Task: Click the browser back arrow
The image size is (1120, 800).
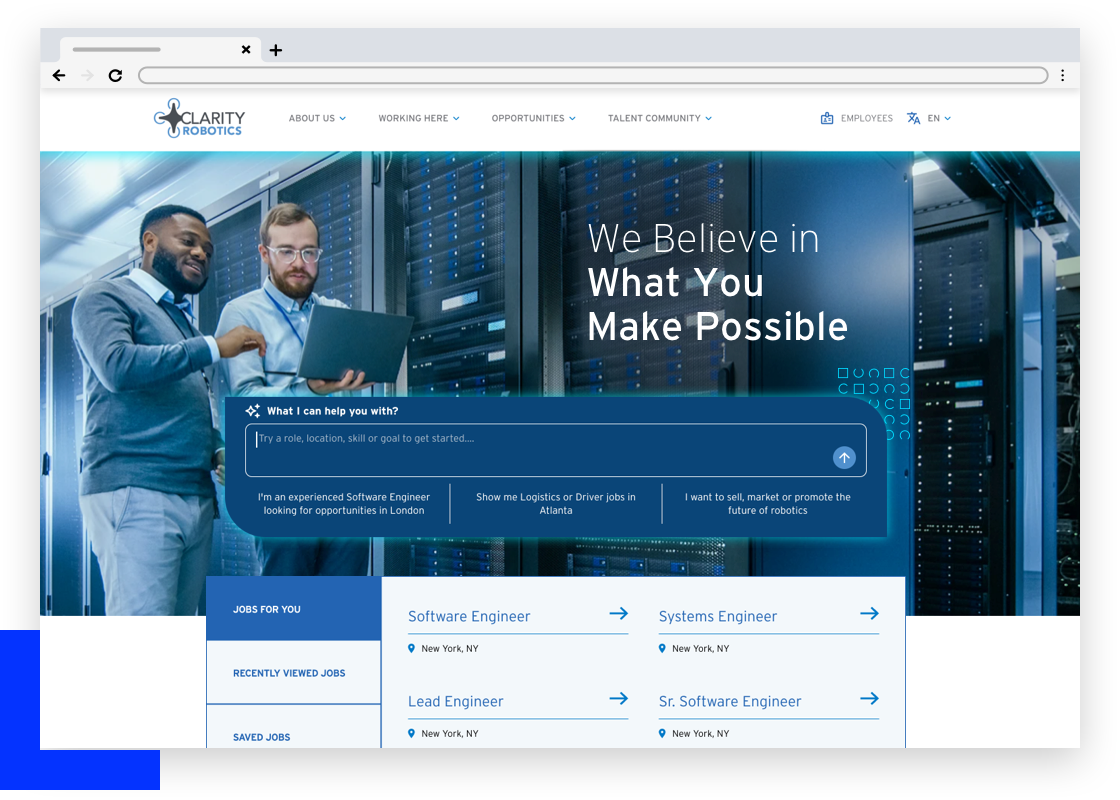Action: pos(59,75)
